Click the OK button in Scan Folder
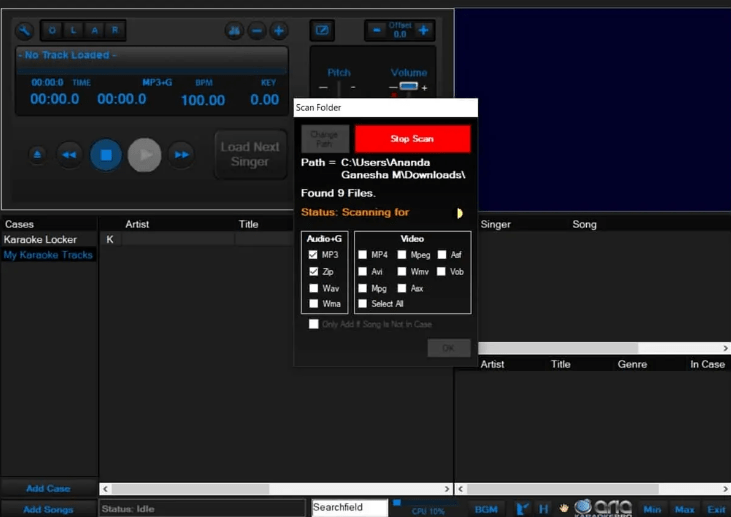The height and width of the screenshot is (517, 731). [448, 348]
